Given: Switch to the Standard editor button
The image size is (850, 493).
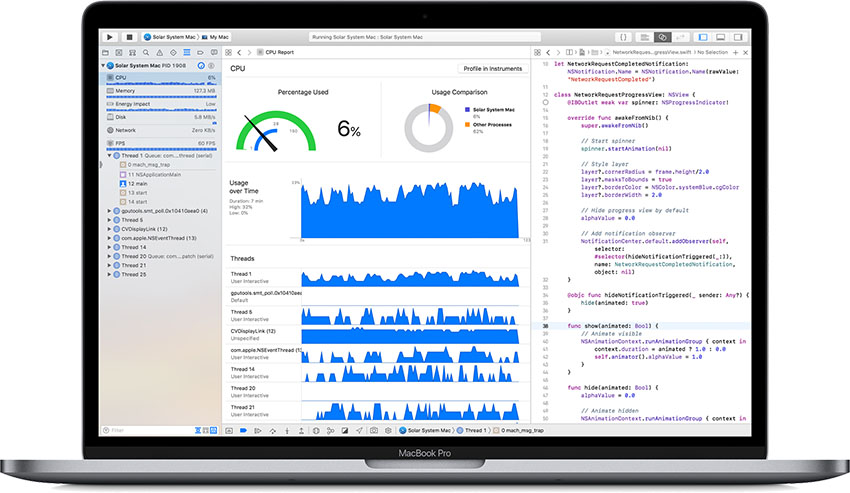Looking at the screenshot, I should pos(645,37).
